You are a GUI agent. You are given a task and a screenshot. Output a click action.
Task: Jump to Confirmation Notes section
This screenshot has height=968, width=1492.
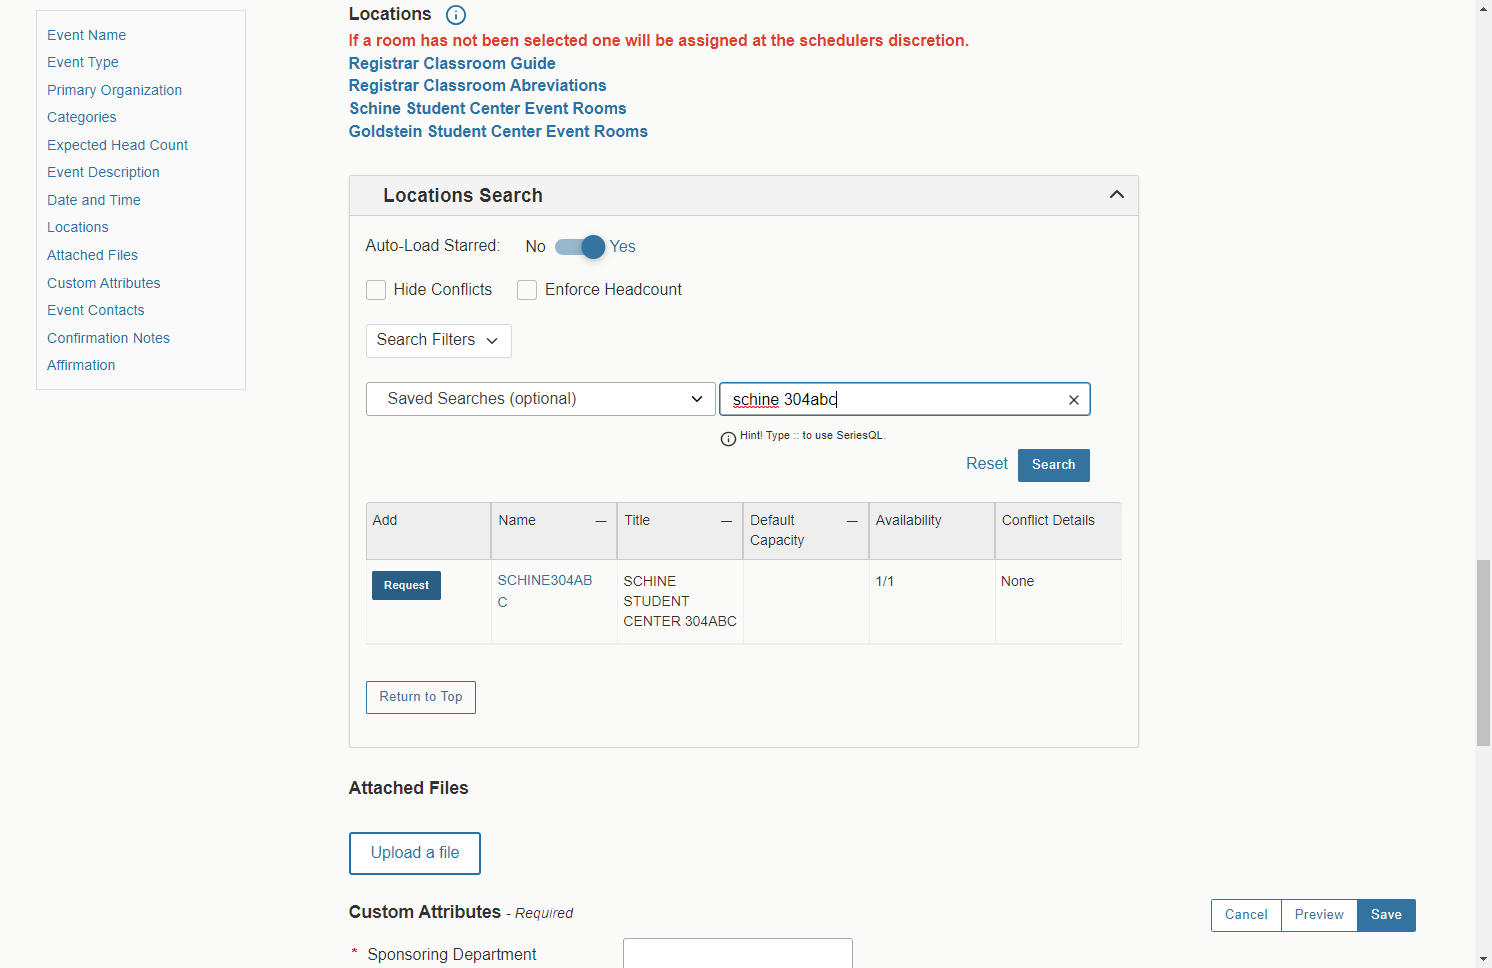(108, 338)
